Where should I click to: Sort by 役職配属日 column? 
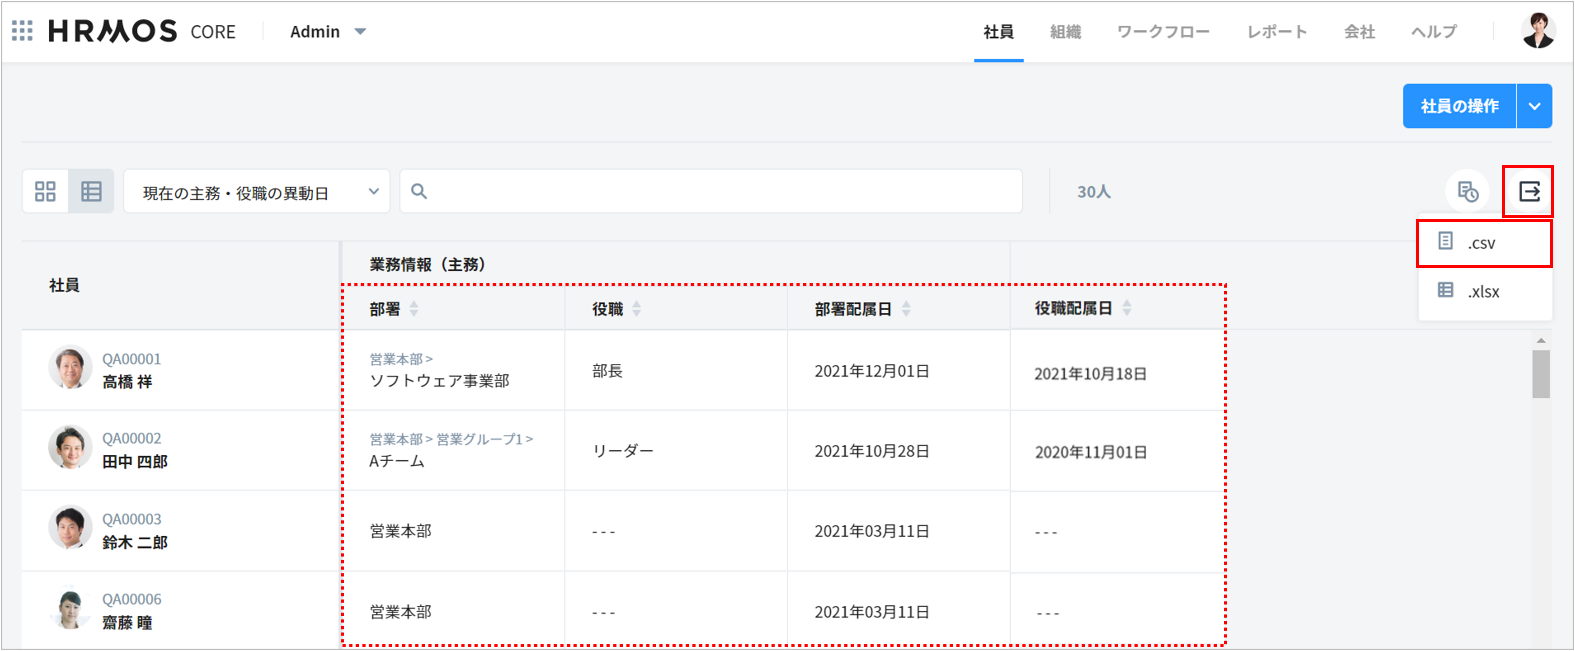click(x=1127, y=309)
